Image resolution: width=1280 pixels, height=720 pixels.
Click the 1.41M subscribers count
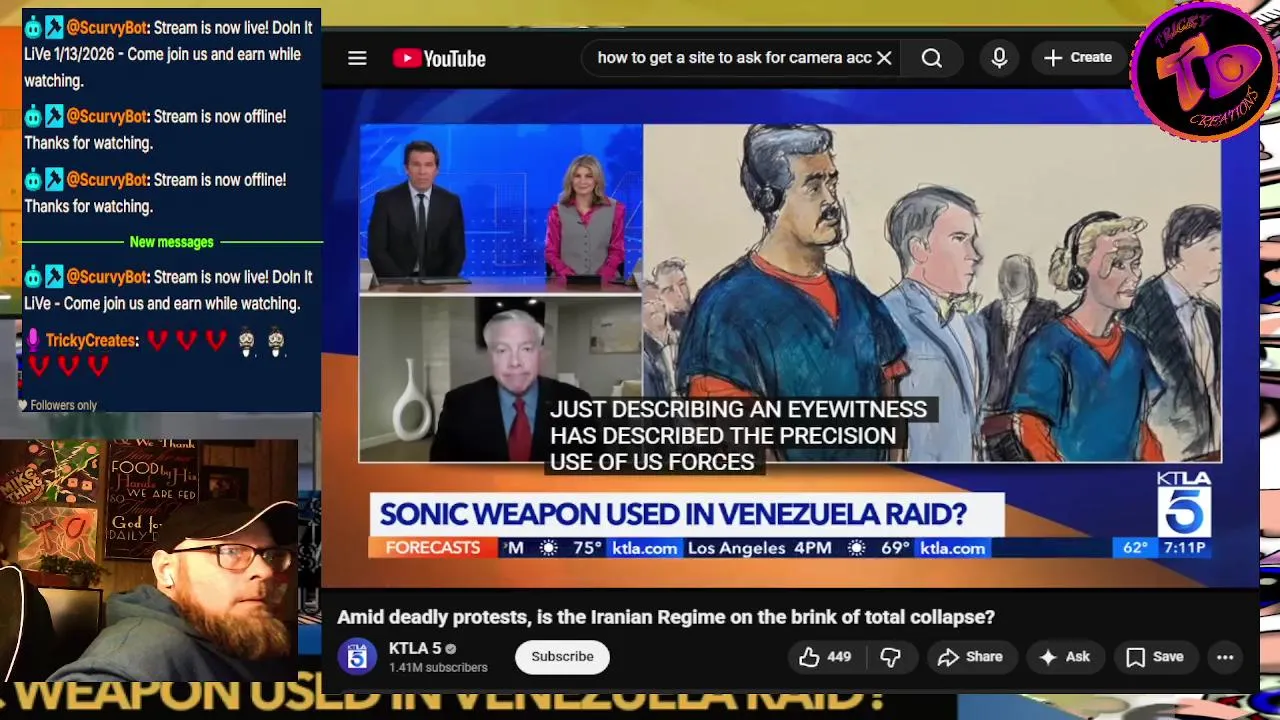pyautogui.click(x=438, y=668)
